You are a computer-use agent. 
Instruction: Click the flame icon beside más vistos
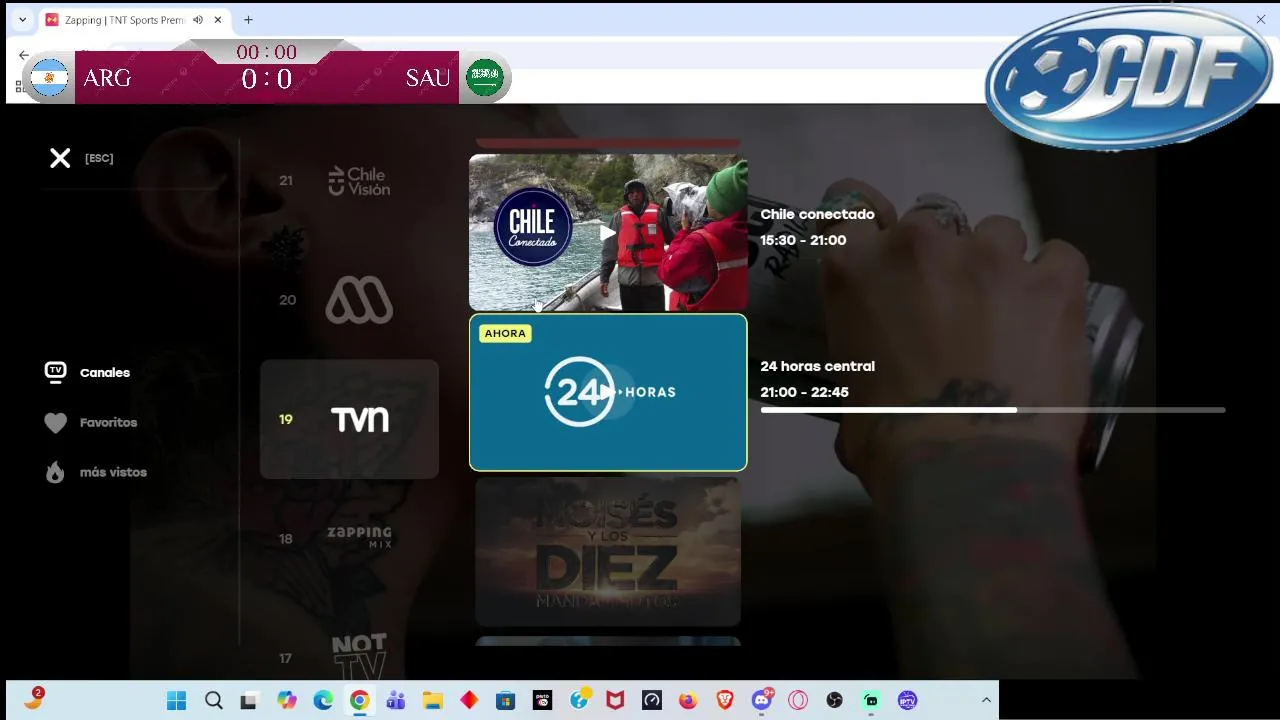55,472
